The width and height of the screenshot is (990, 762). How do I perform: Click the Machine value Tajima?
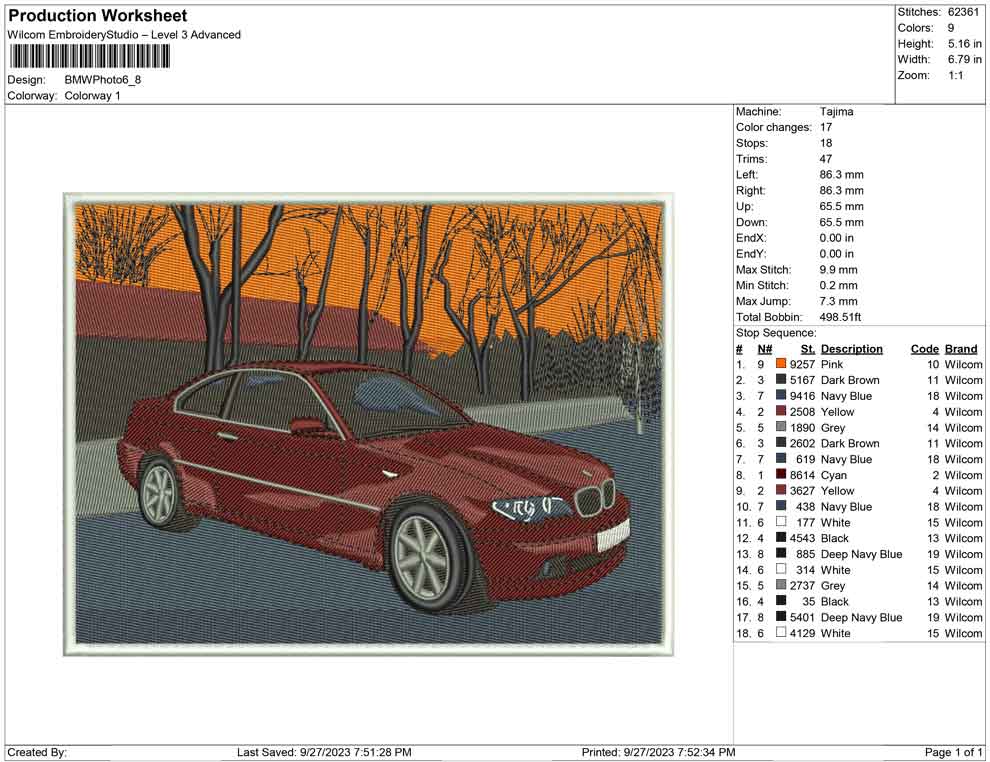click(x=837, y=111)
